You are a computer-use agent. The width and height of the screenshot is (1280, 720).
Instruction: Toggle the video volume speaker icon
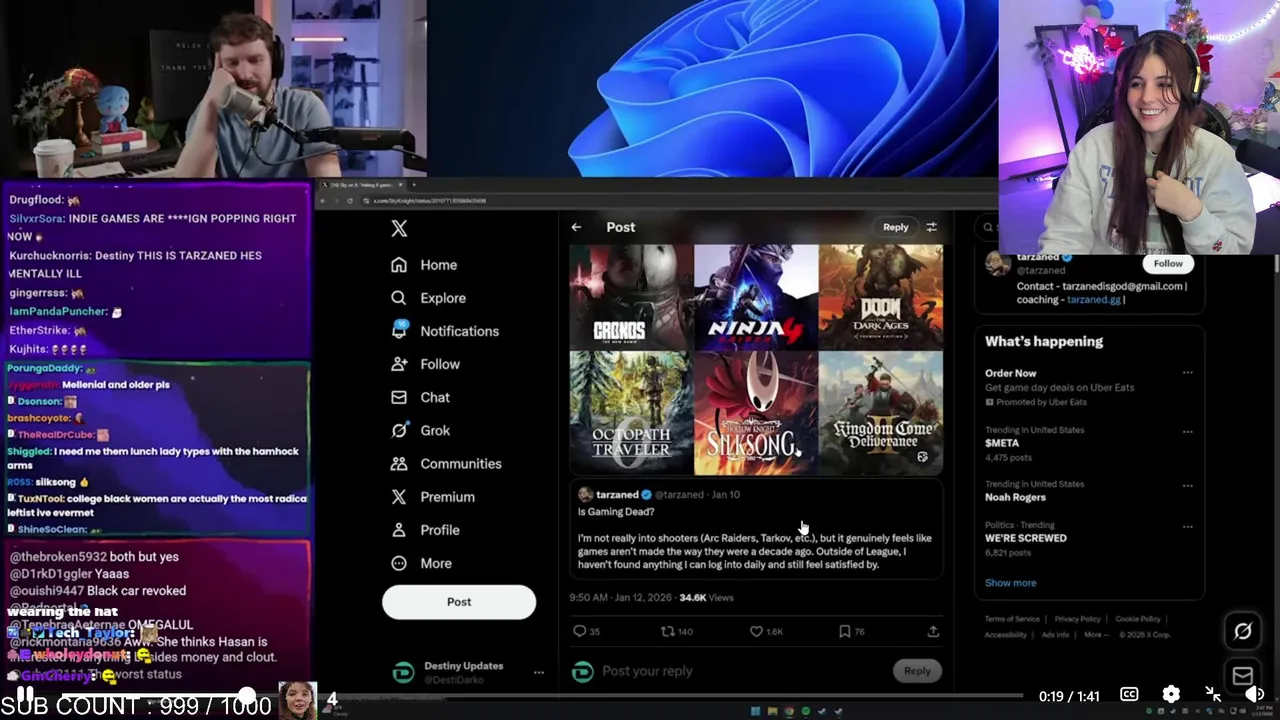[1254, 695]
